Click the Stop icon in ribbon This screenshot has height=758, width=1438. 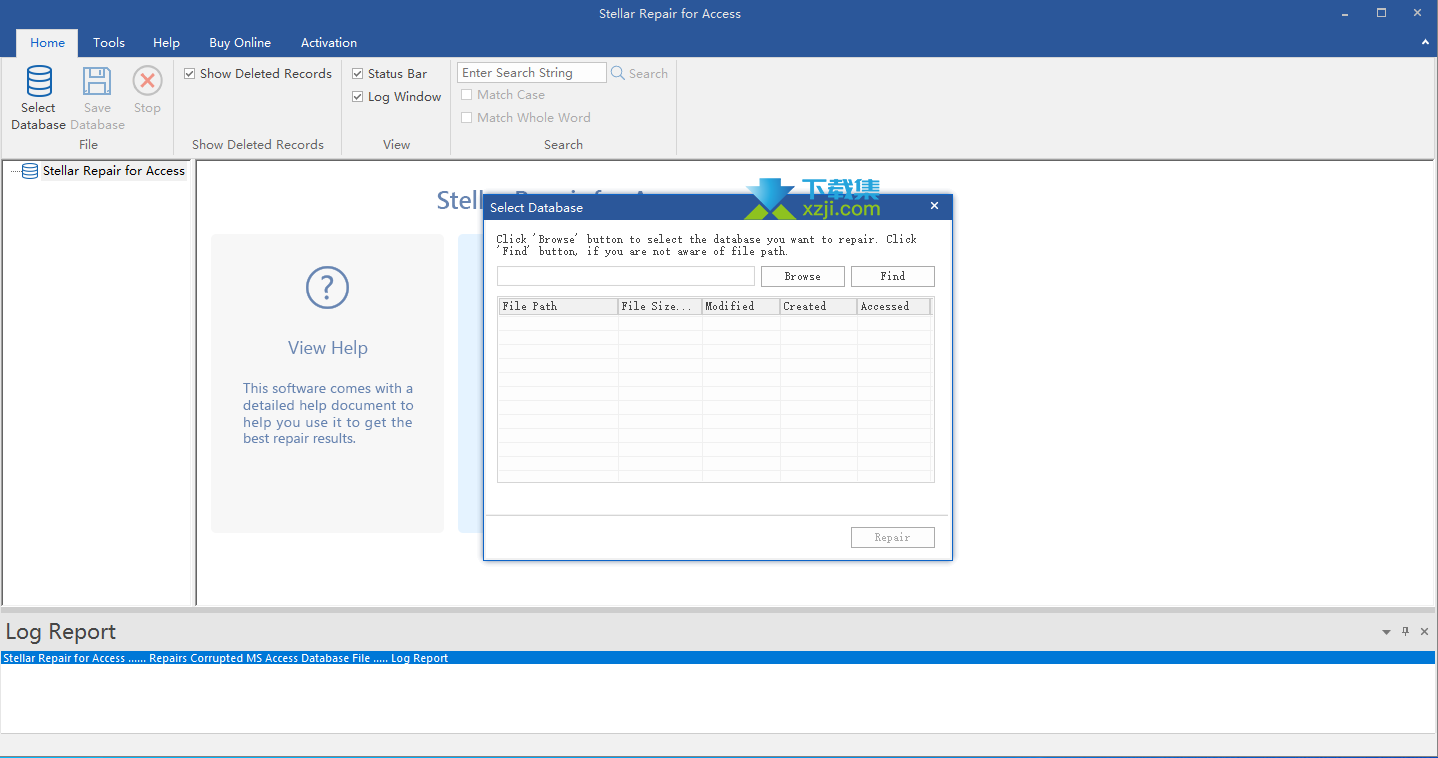(147, 81)
